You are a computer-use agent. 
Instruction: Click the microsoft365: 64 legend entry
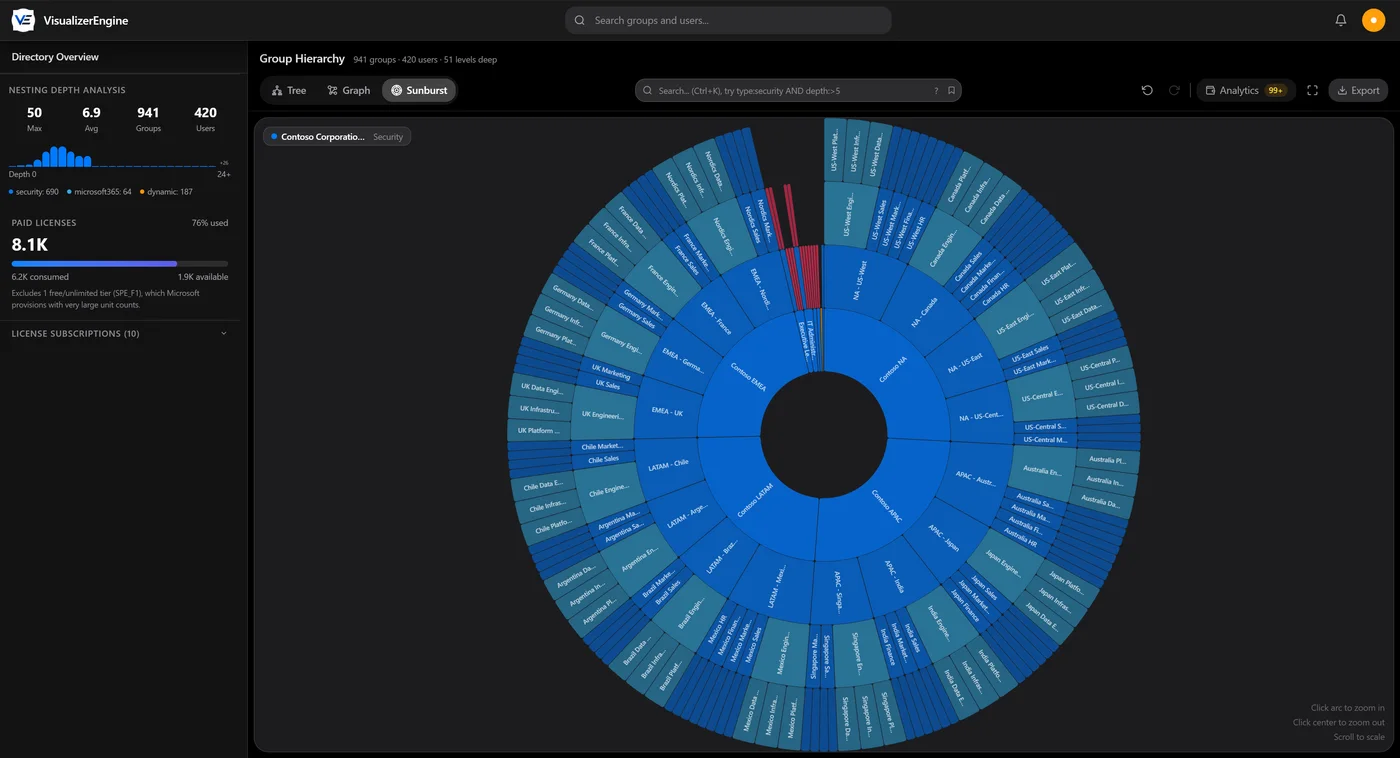[99, 191]
